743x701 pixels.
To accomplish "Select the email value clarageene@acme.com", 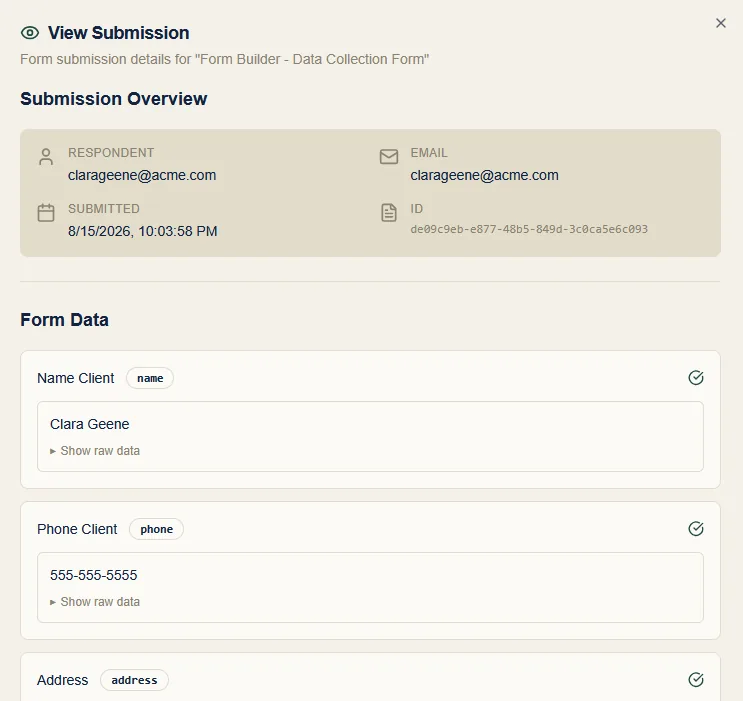I will [x=484, y=175].
